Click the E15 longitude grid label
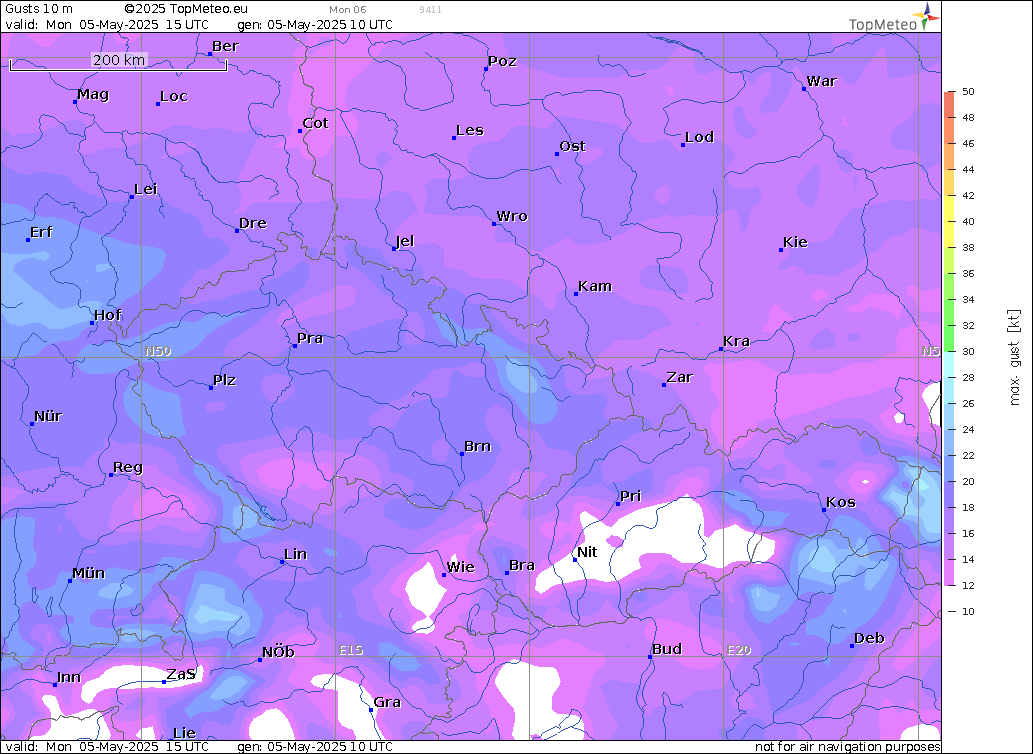This screenshot has height=754, width=1033. click(351, 650)
